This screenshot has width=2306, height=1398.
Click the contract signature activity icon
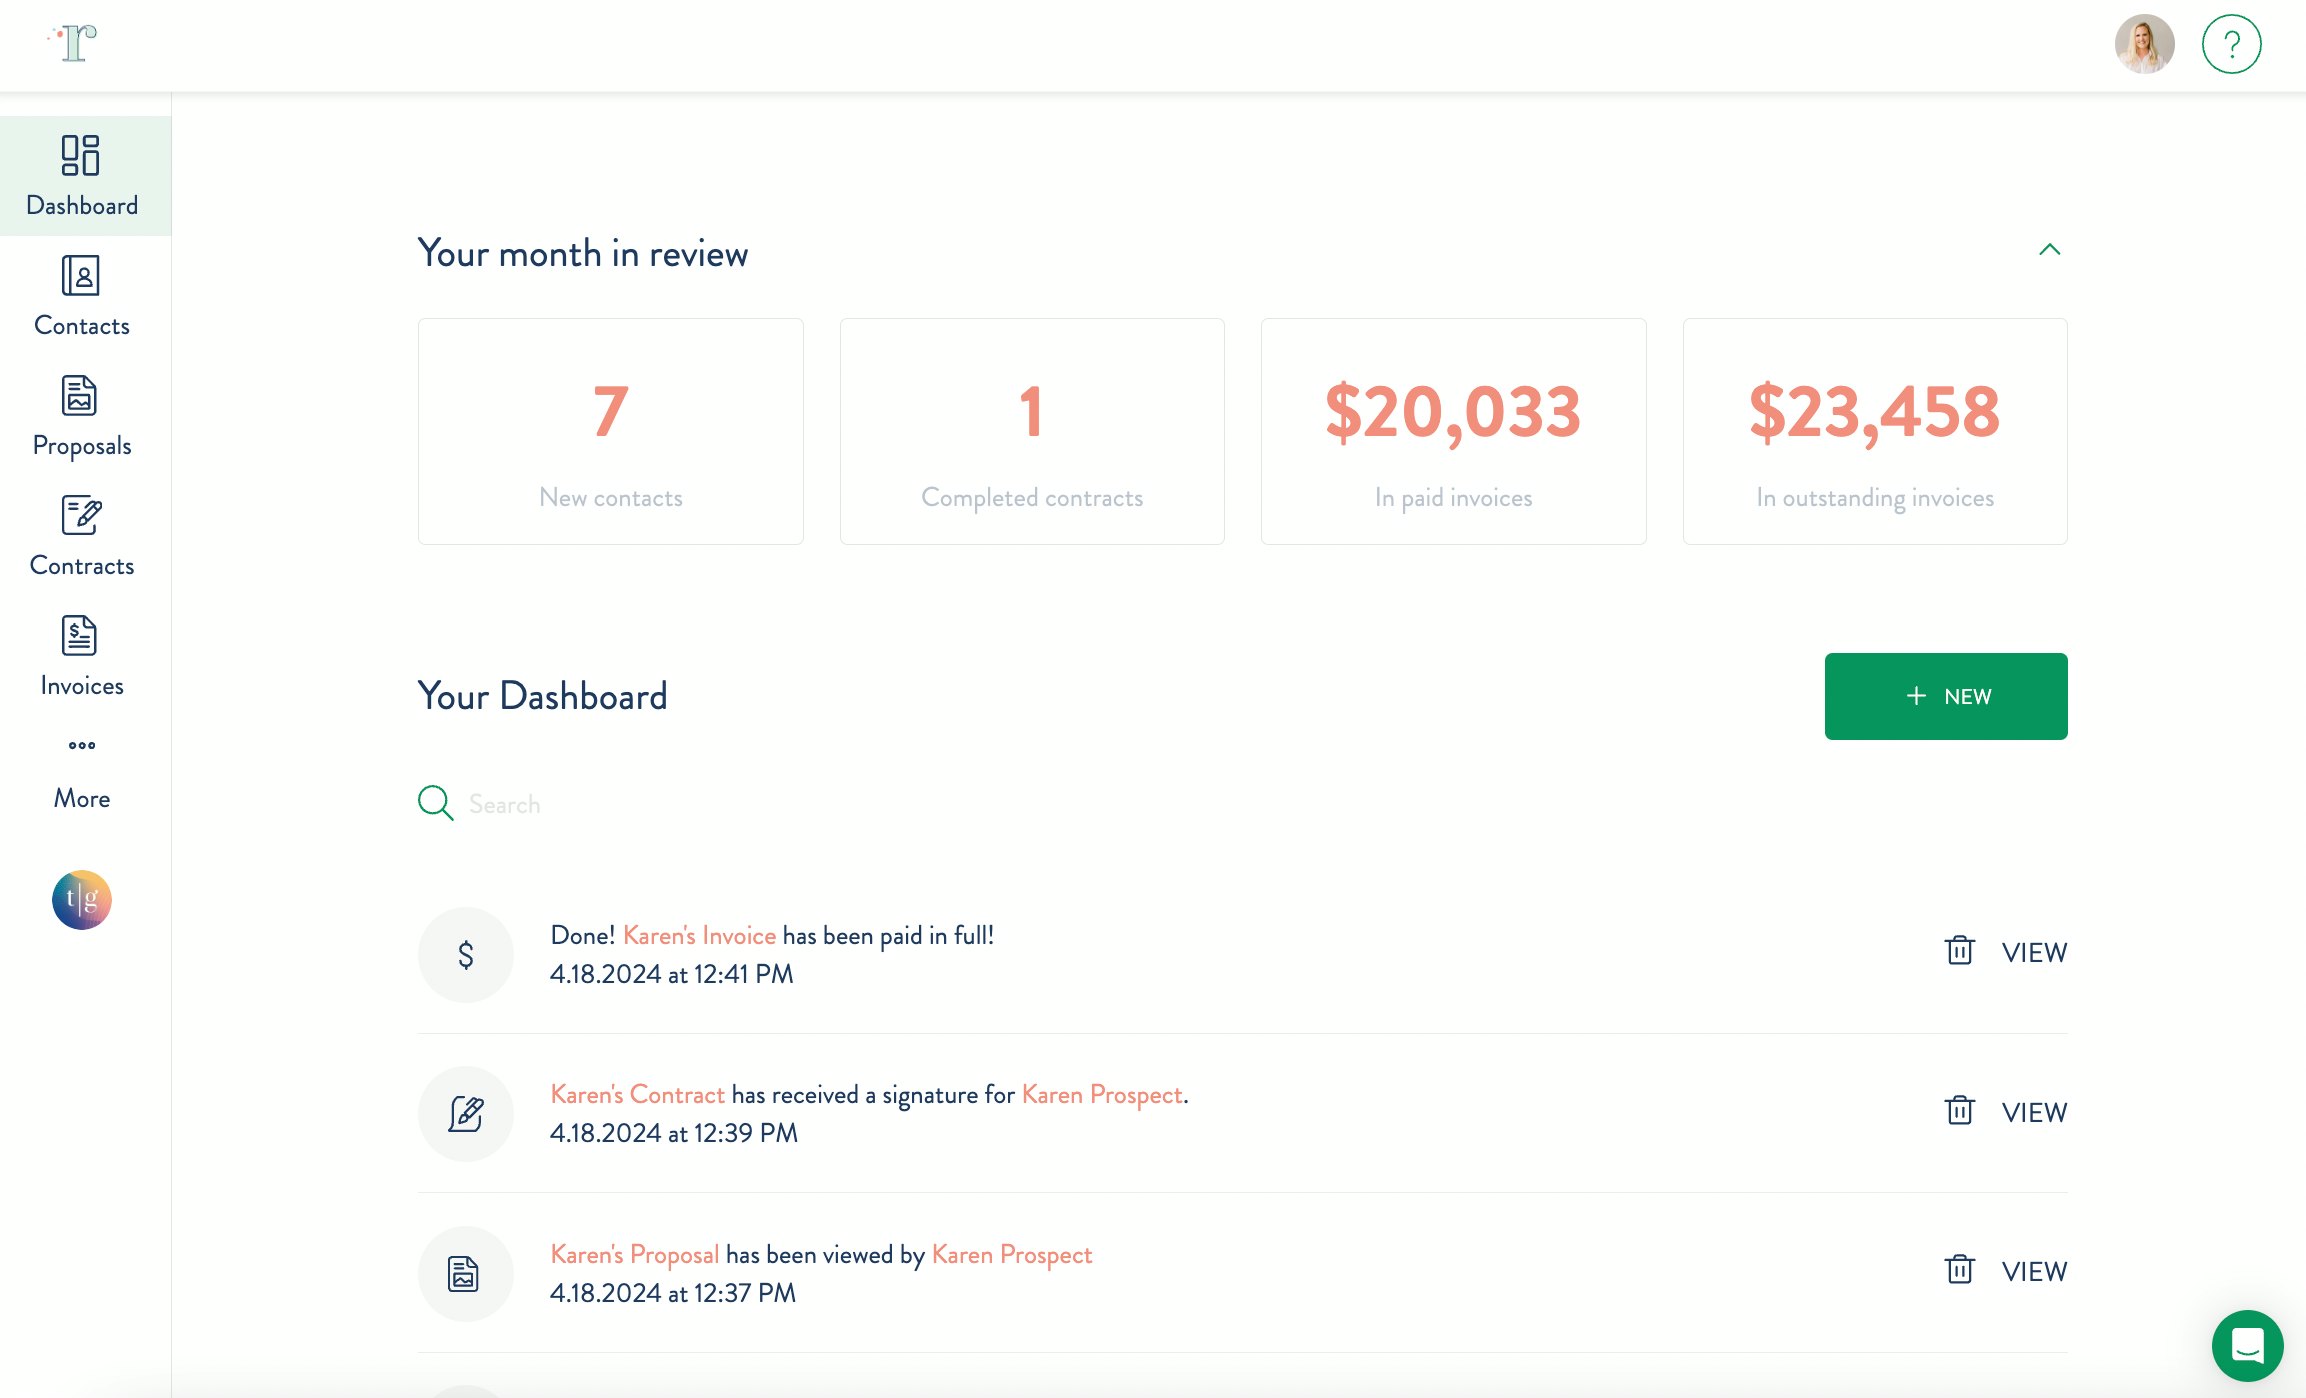point(465,1113)
